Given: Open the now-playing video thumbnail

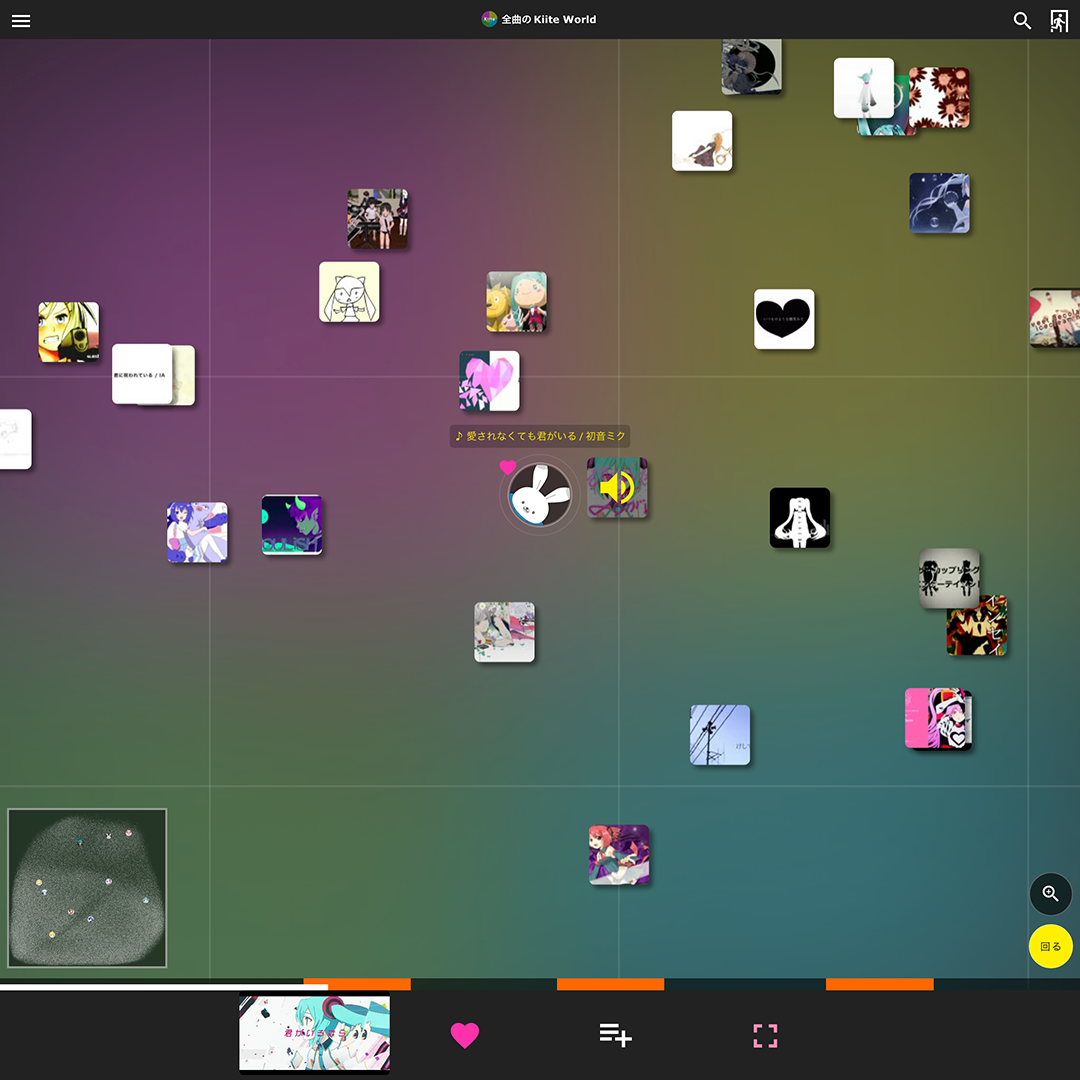Looking at the screenshot, I should (x=315, y=1032).
